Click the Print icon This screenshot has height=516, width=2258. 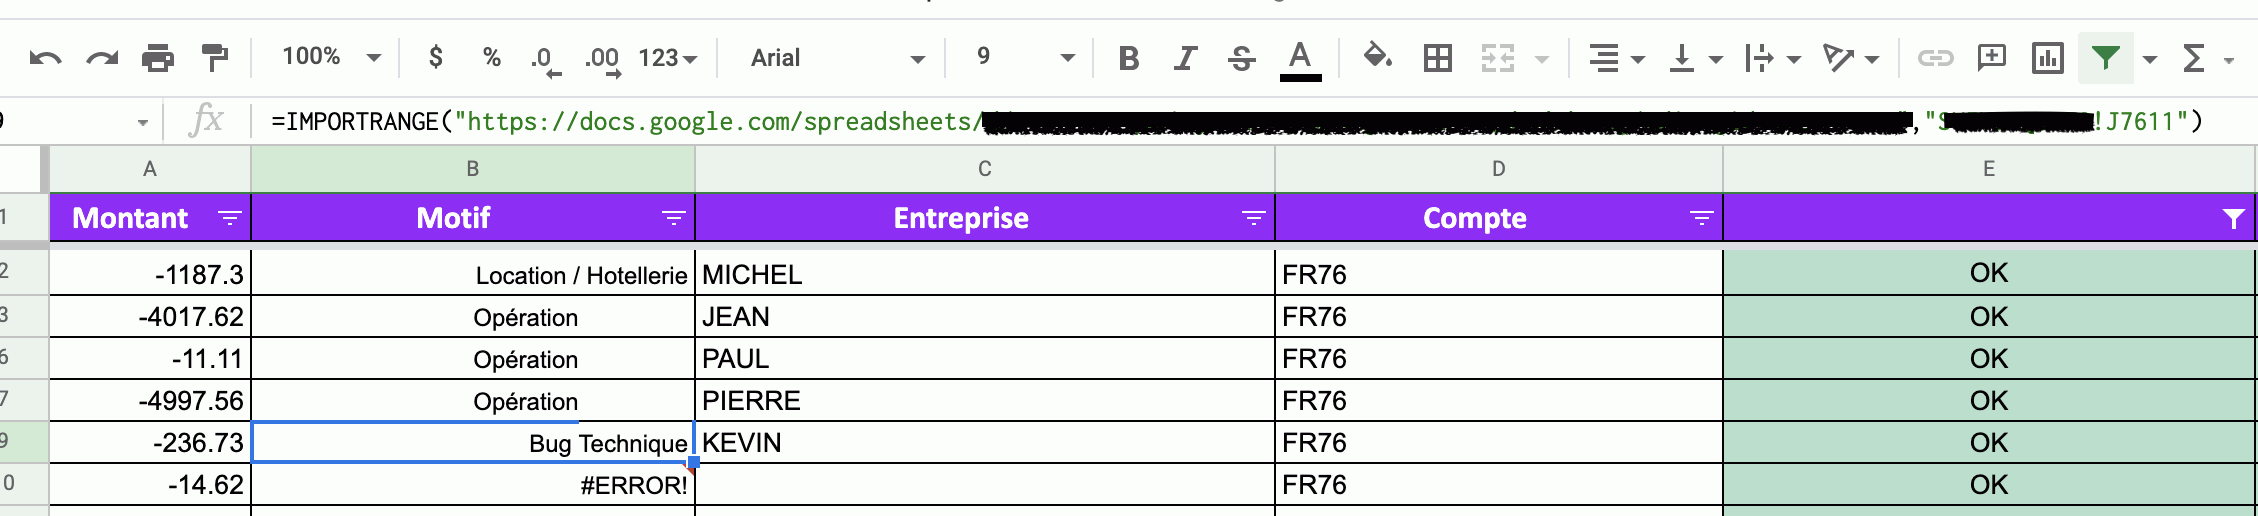click(157, 58)
